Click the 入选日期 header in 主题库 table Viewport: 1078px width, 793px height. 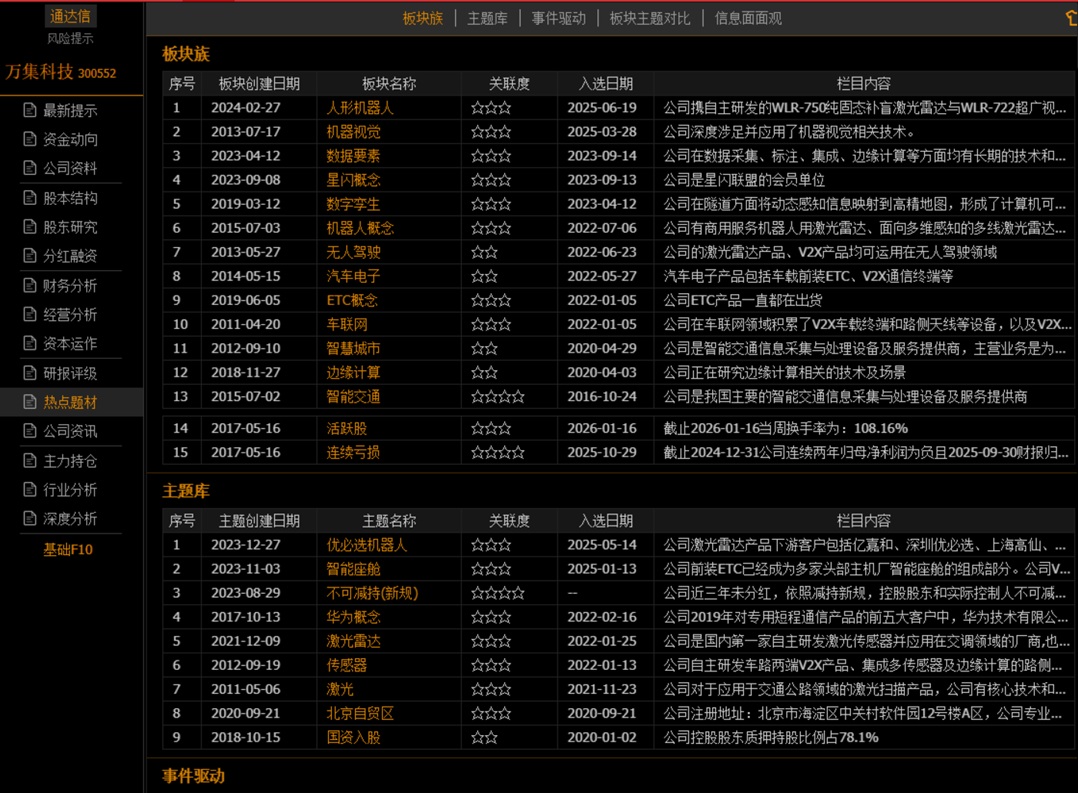[x=605, y=521]
